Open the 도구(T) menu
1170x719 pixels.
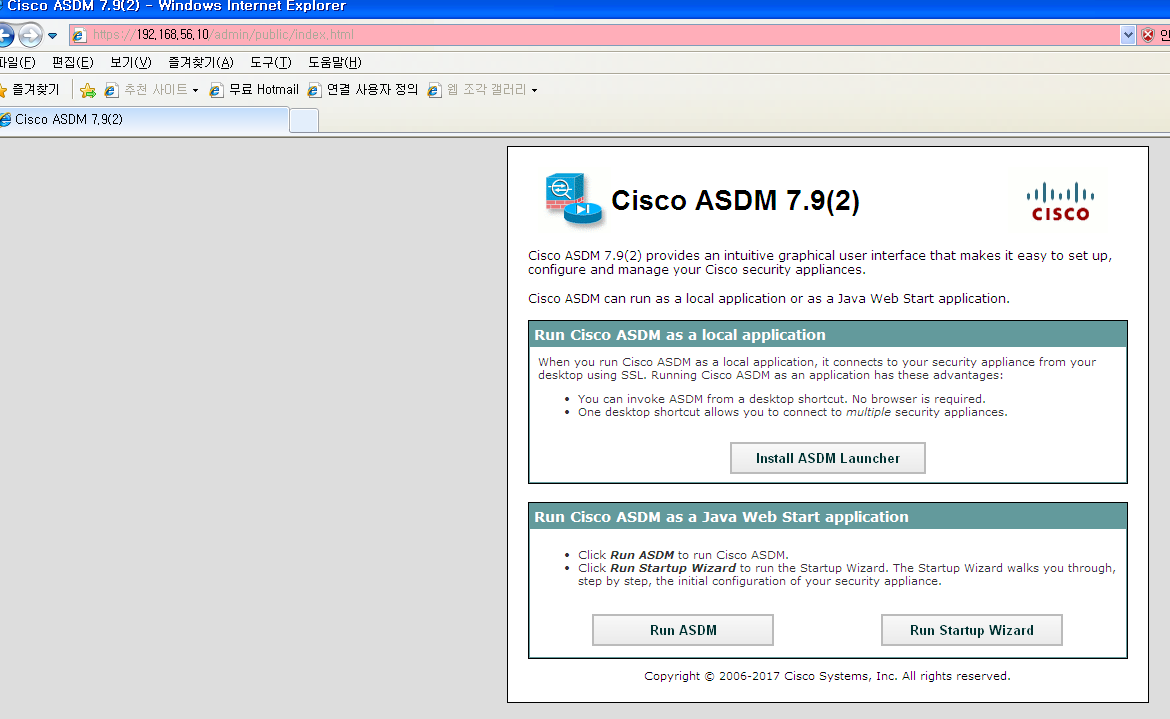pyautogui.click(x=270, y=63)
